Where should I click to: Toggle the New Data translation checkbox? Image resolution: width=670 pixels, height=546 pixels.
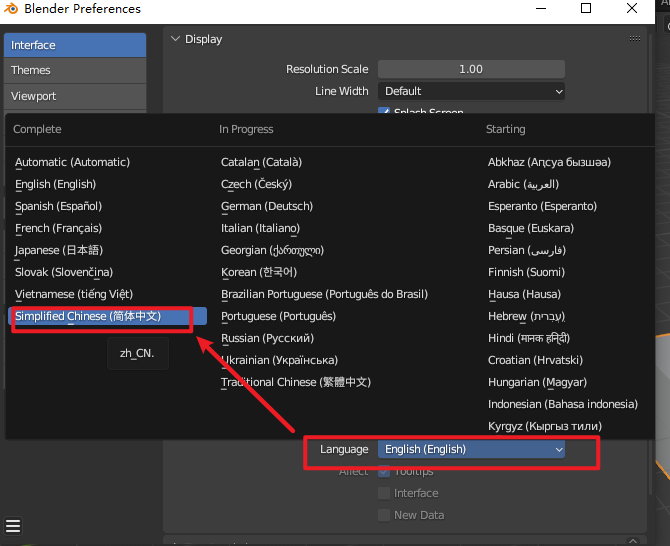(x=384, y=515)
